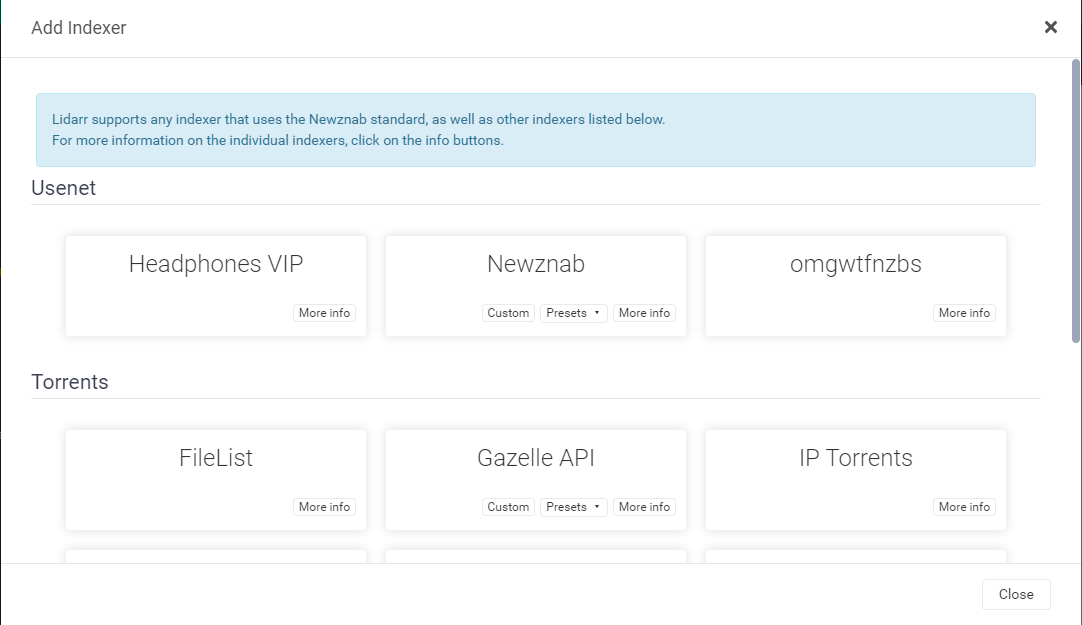1082x625 pixels.
Task: Open the Presets dropdown under Gazelle API
Action: pos(573,506)
